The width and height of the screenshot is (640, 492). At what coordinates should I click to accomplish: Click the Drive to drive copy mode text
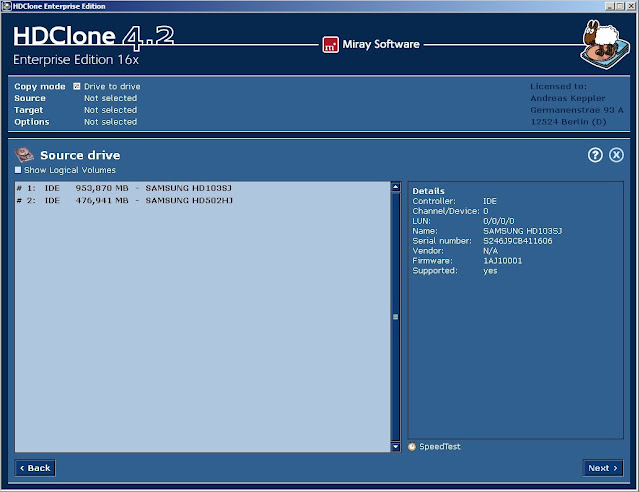(x=112, y=87)
